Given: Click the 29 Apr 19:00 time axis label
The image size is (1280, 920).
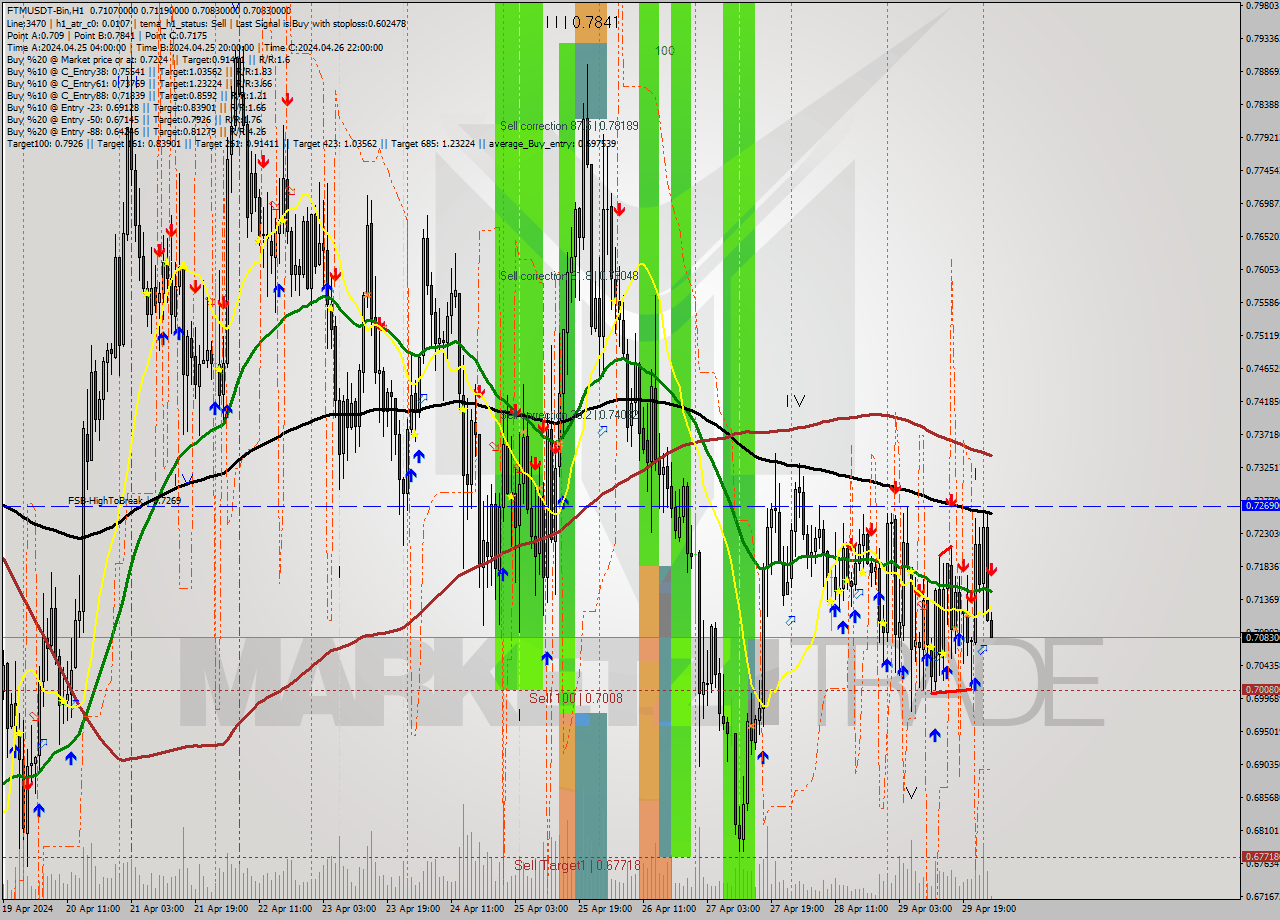Looking at the screenshot, I should [989, 909].
